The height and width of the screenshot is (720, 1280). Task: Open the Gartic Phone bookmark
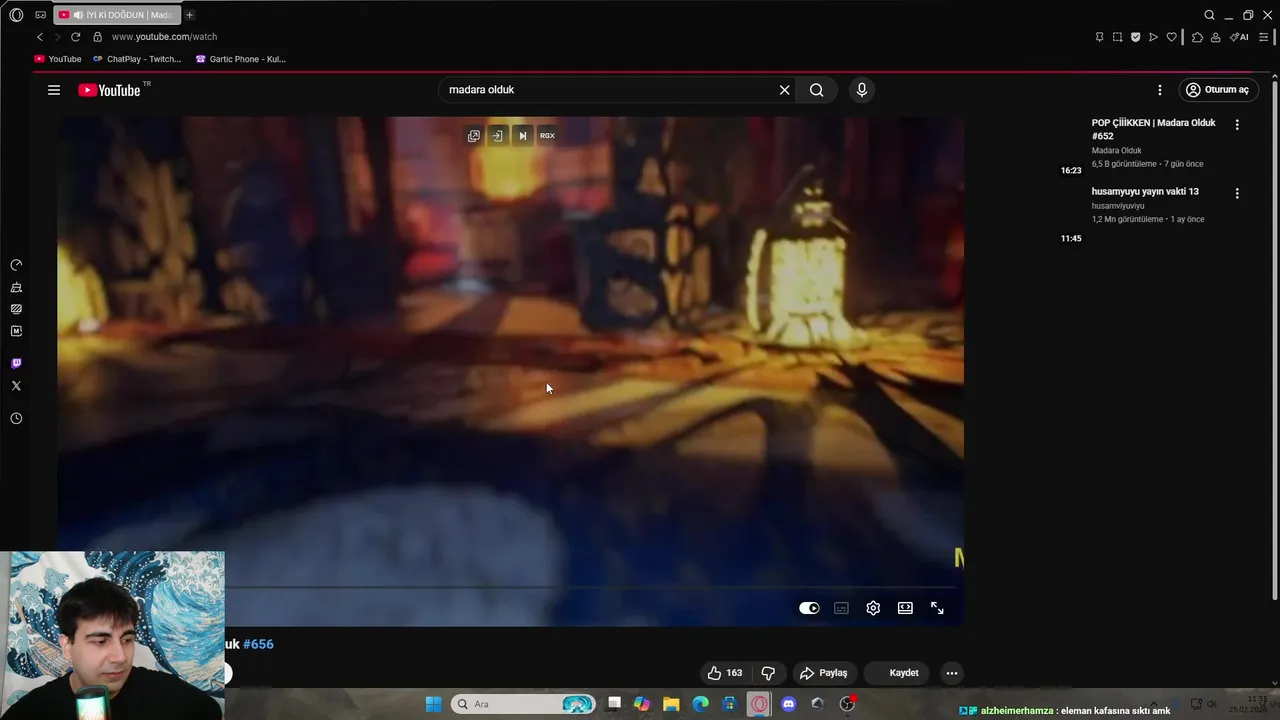pyautogui.click(x=241, y=59)
